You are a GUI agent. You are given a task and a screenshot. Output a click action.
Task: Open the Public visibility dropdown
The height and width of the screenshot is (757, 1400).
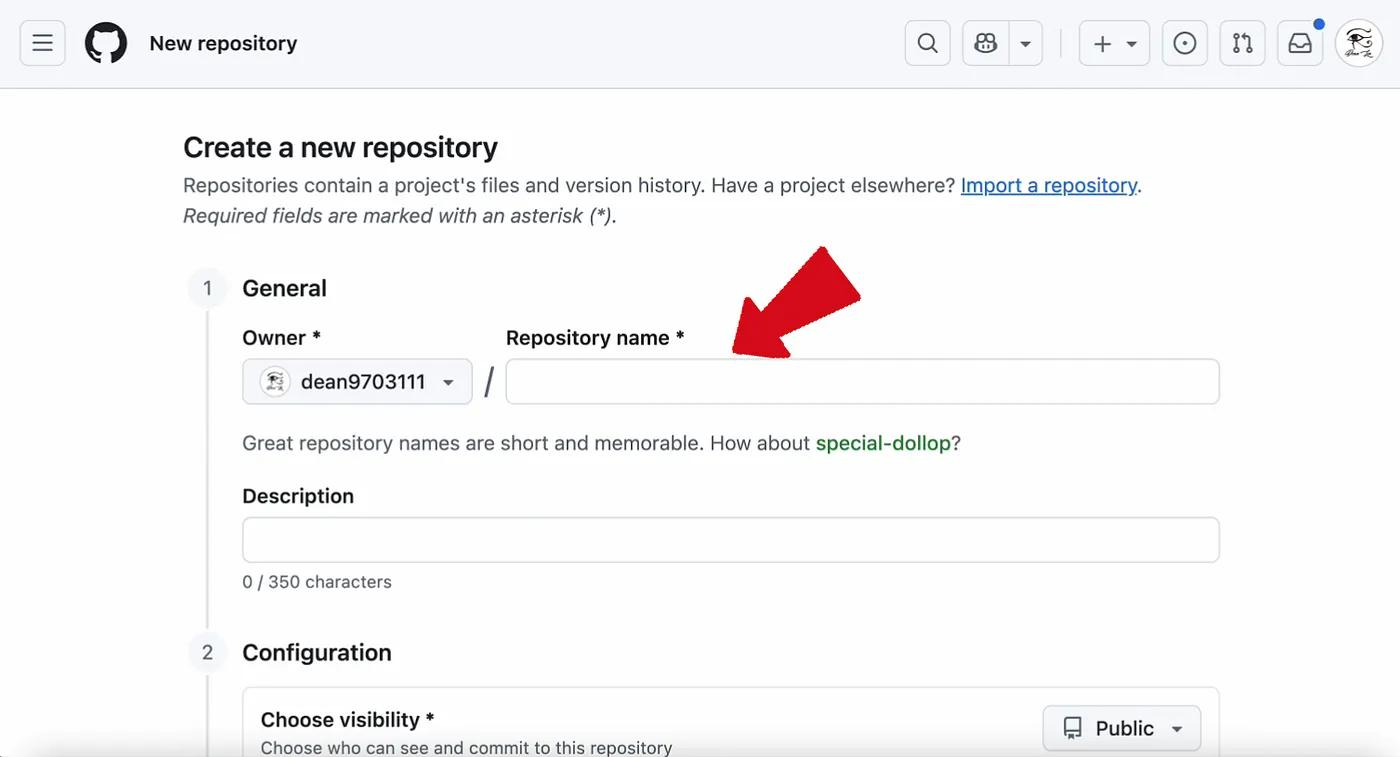[1122, 728]
